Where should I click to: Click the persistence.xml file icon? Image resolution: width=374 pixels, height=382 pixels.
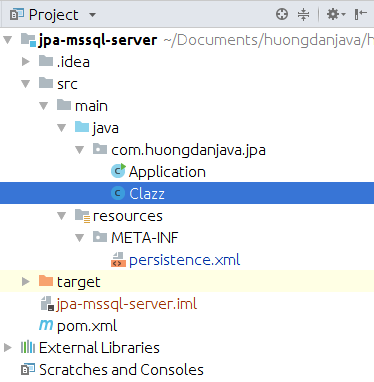[118, 260]
